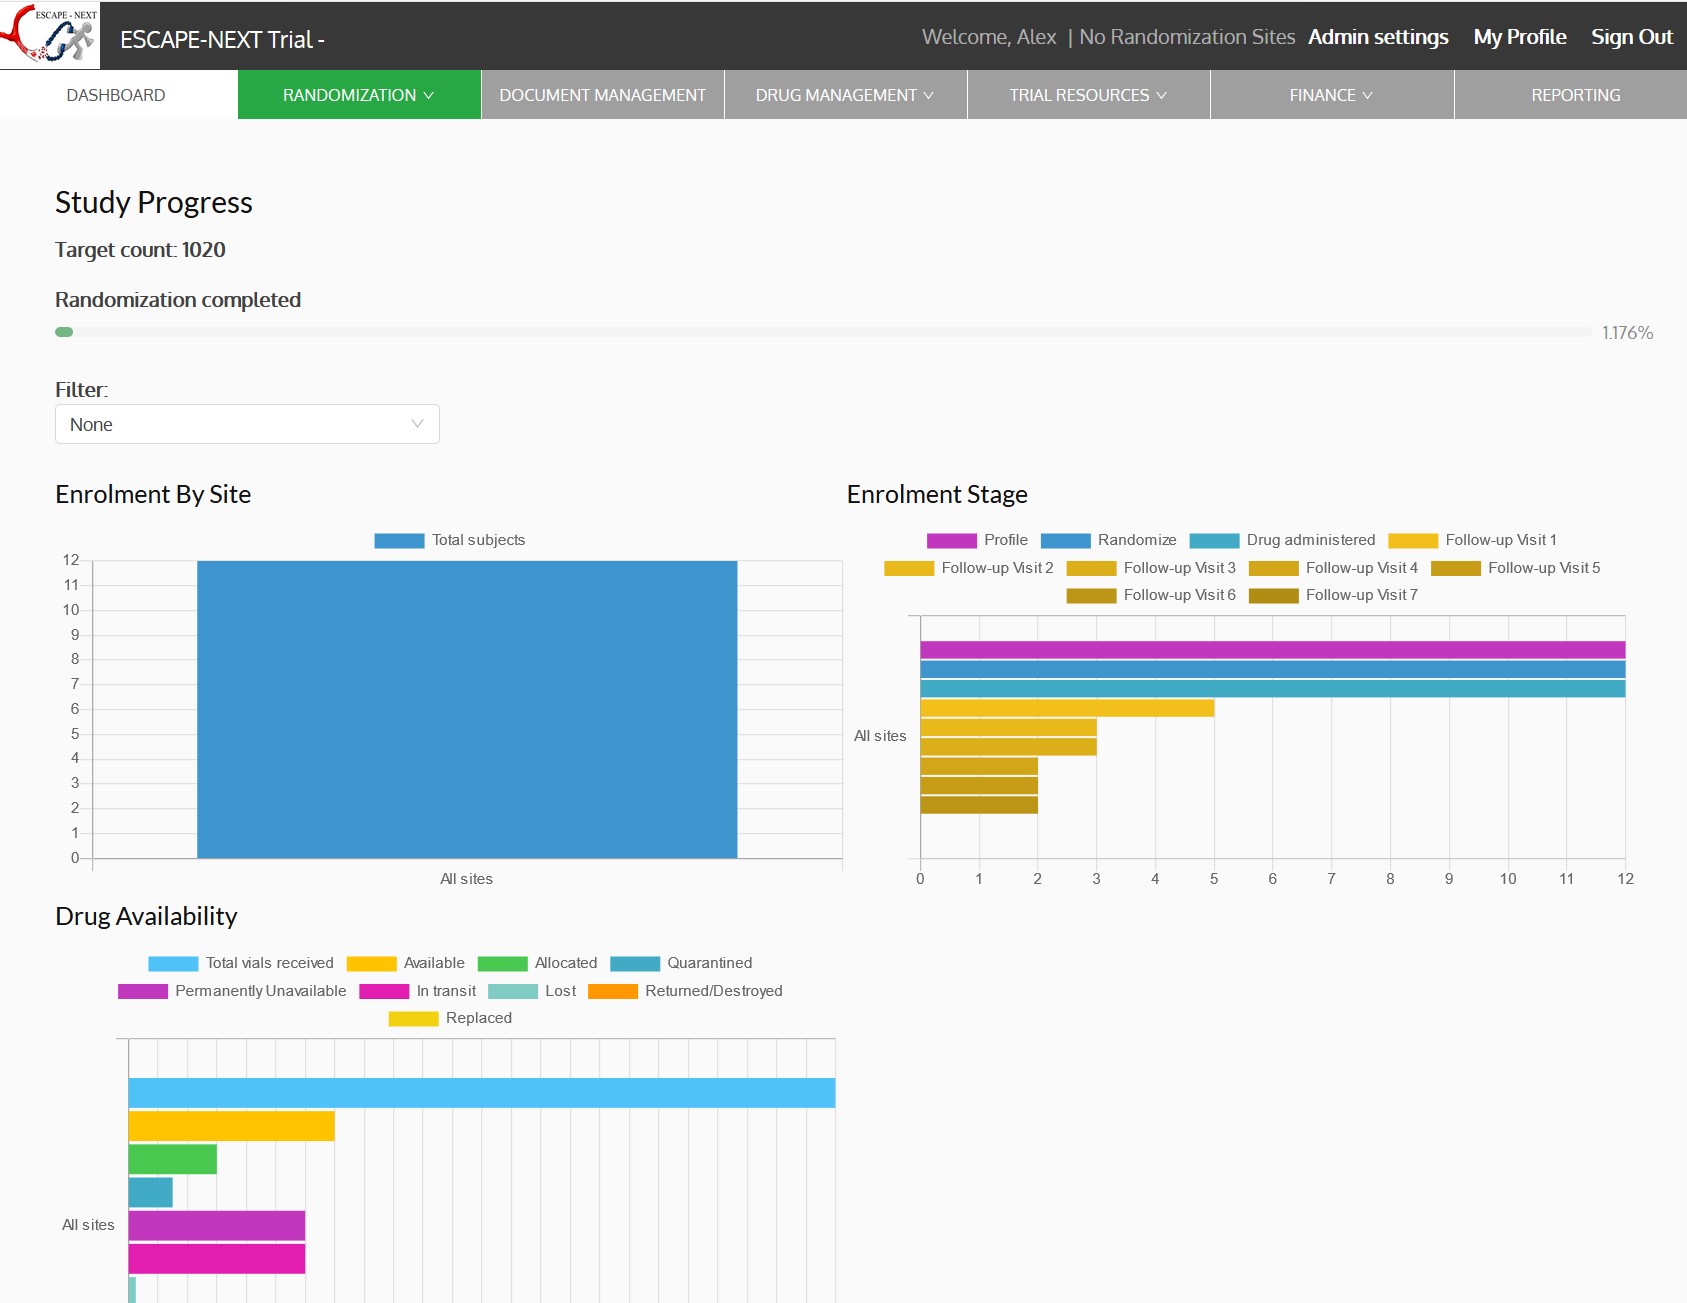Expand the Randomization menu
This screenshot has height=1303, width=1687.
tap(358, 95)
